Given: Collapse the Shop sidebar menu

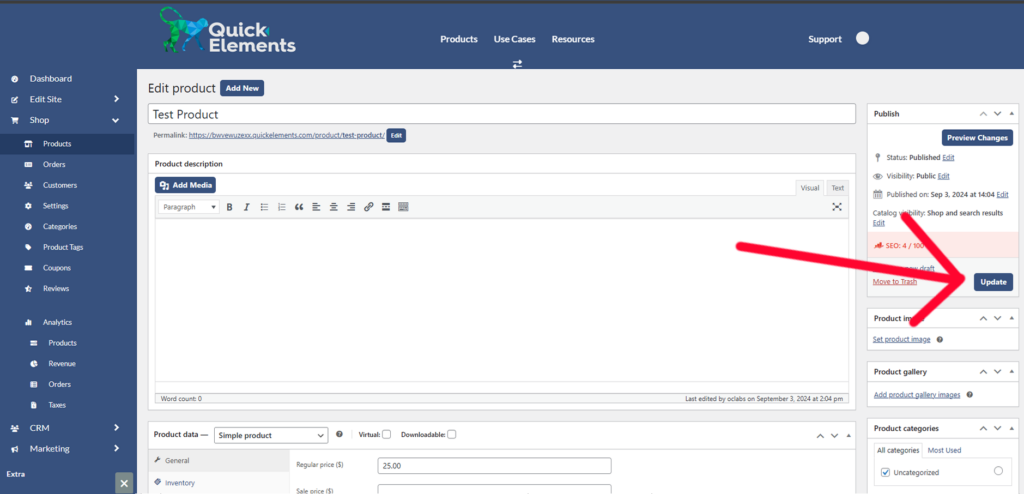Looking at the screenshot, I should coord(116,120).
